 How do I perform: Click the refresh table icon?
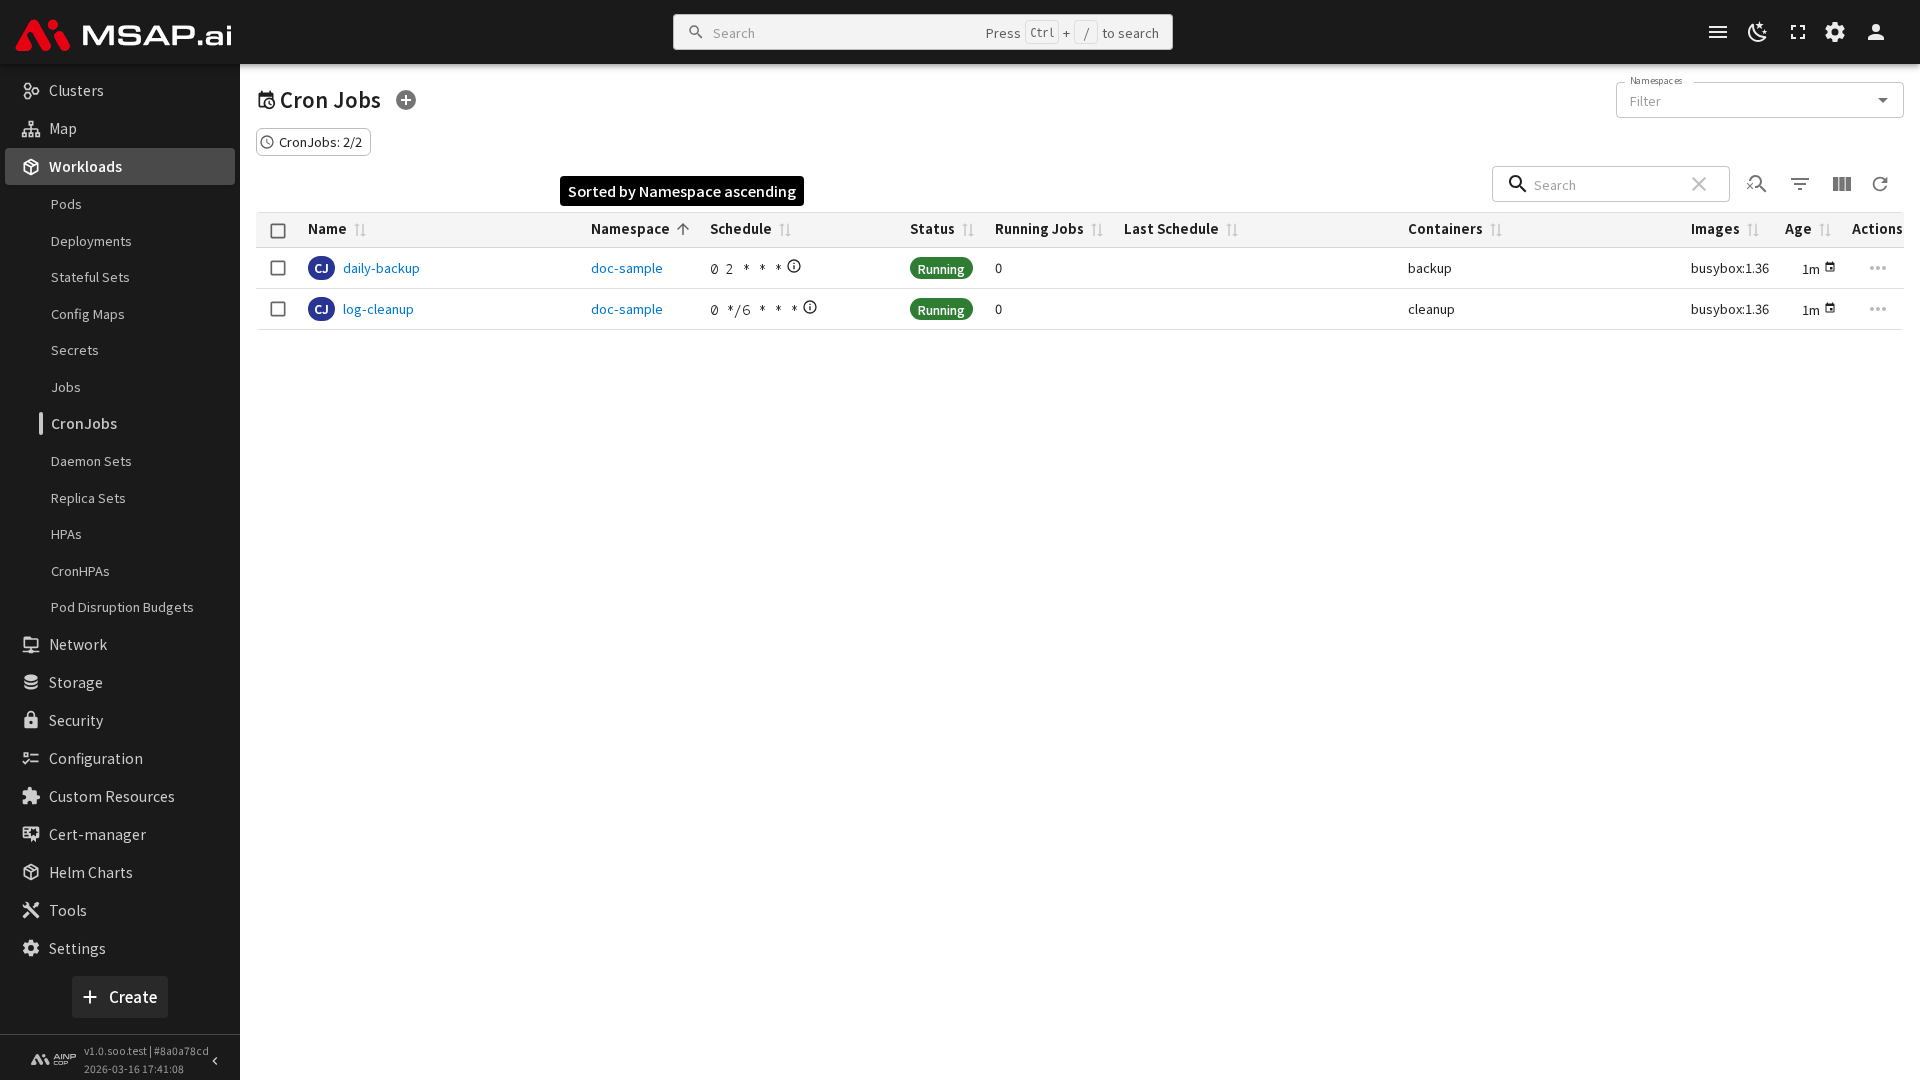pyautogui.click(x=1880, y=184)
